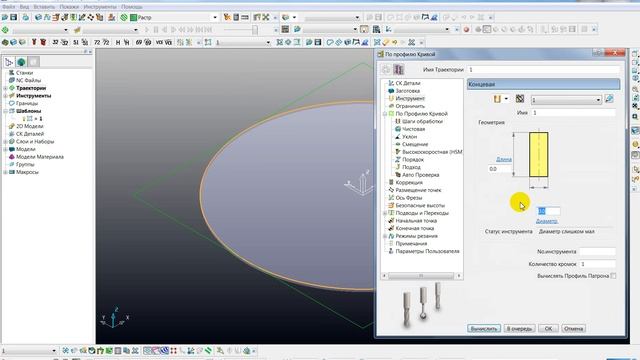Expand Траектории in explorer tree
The width and height of the screenshot is (640, 360).
point(5,88)
